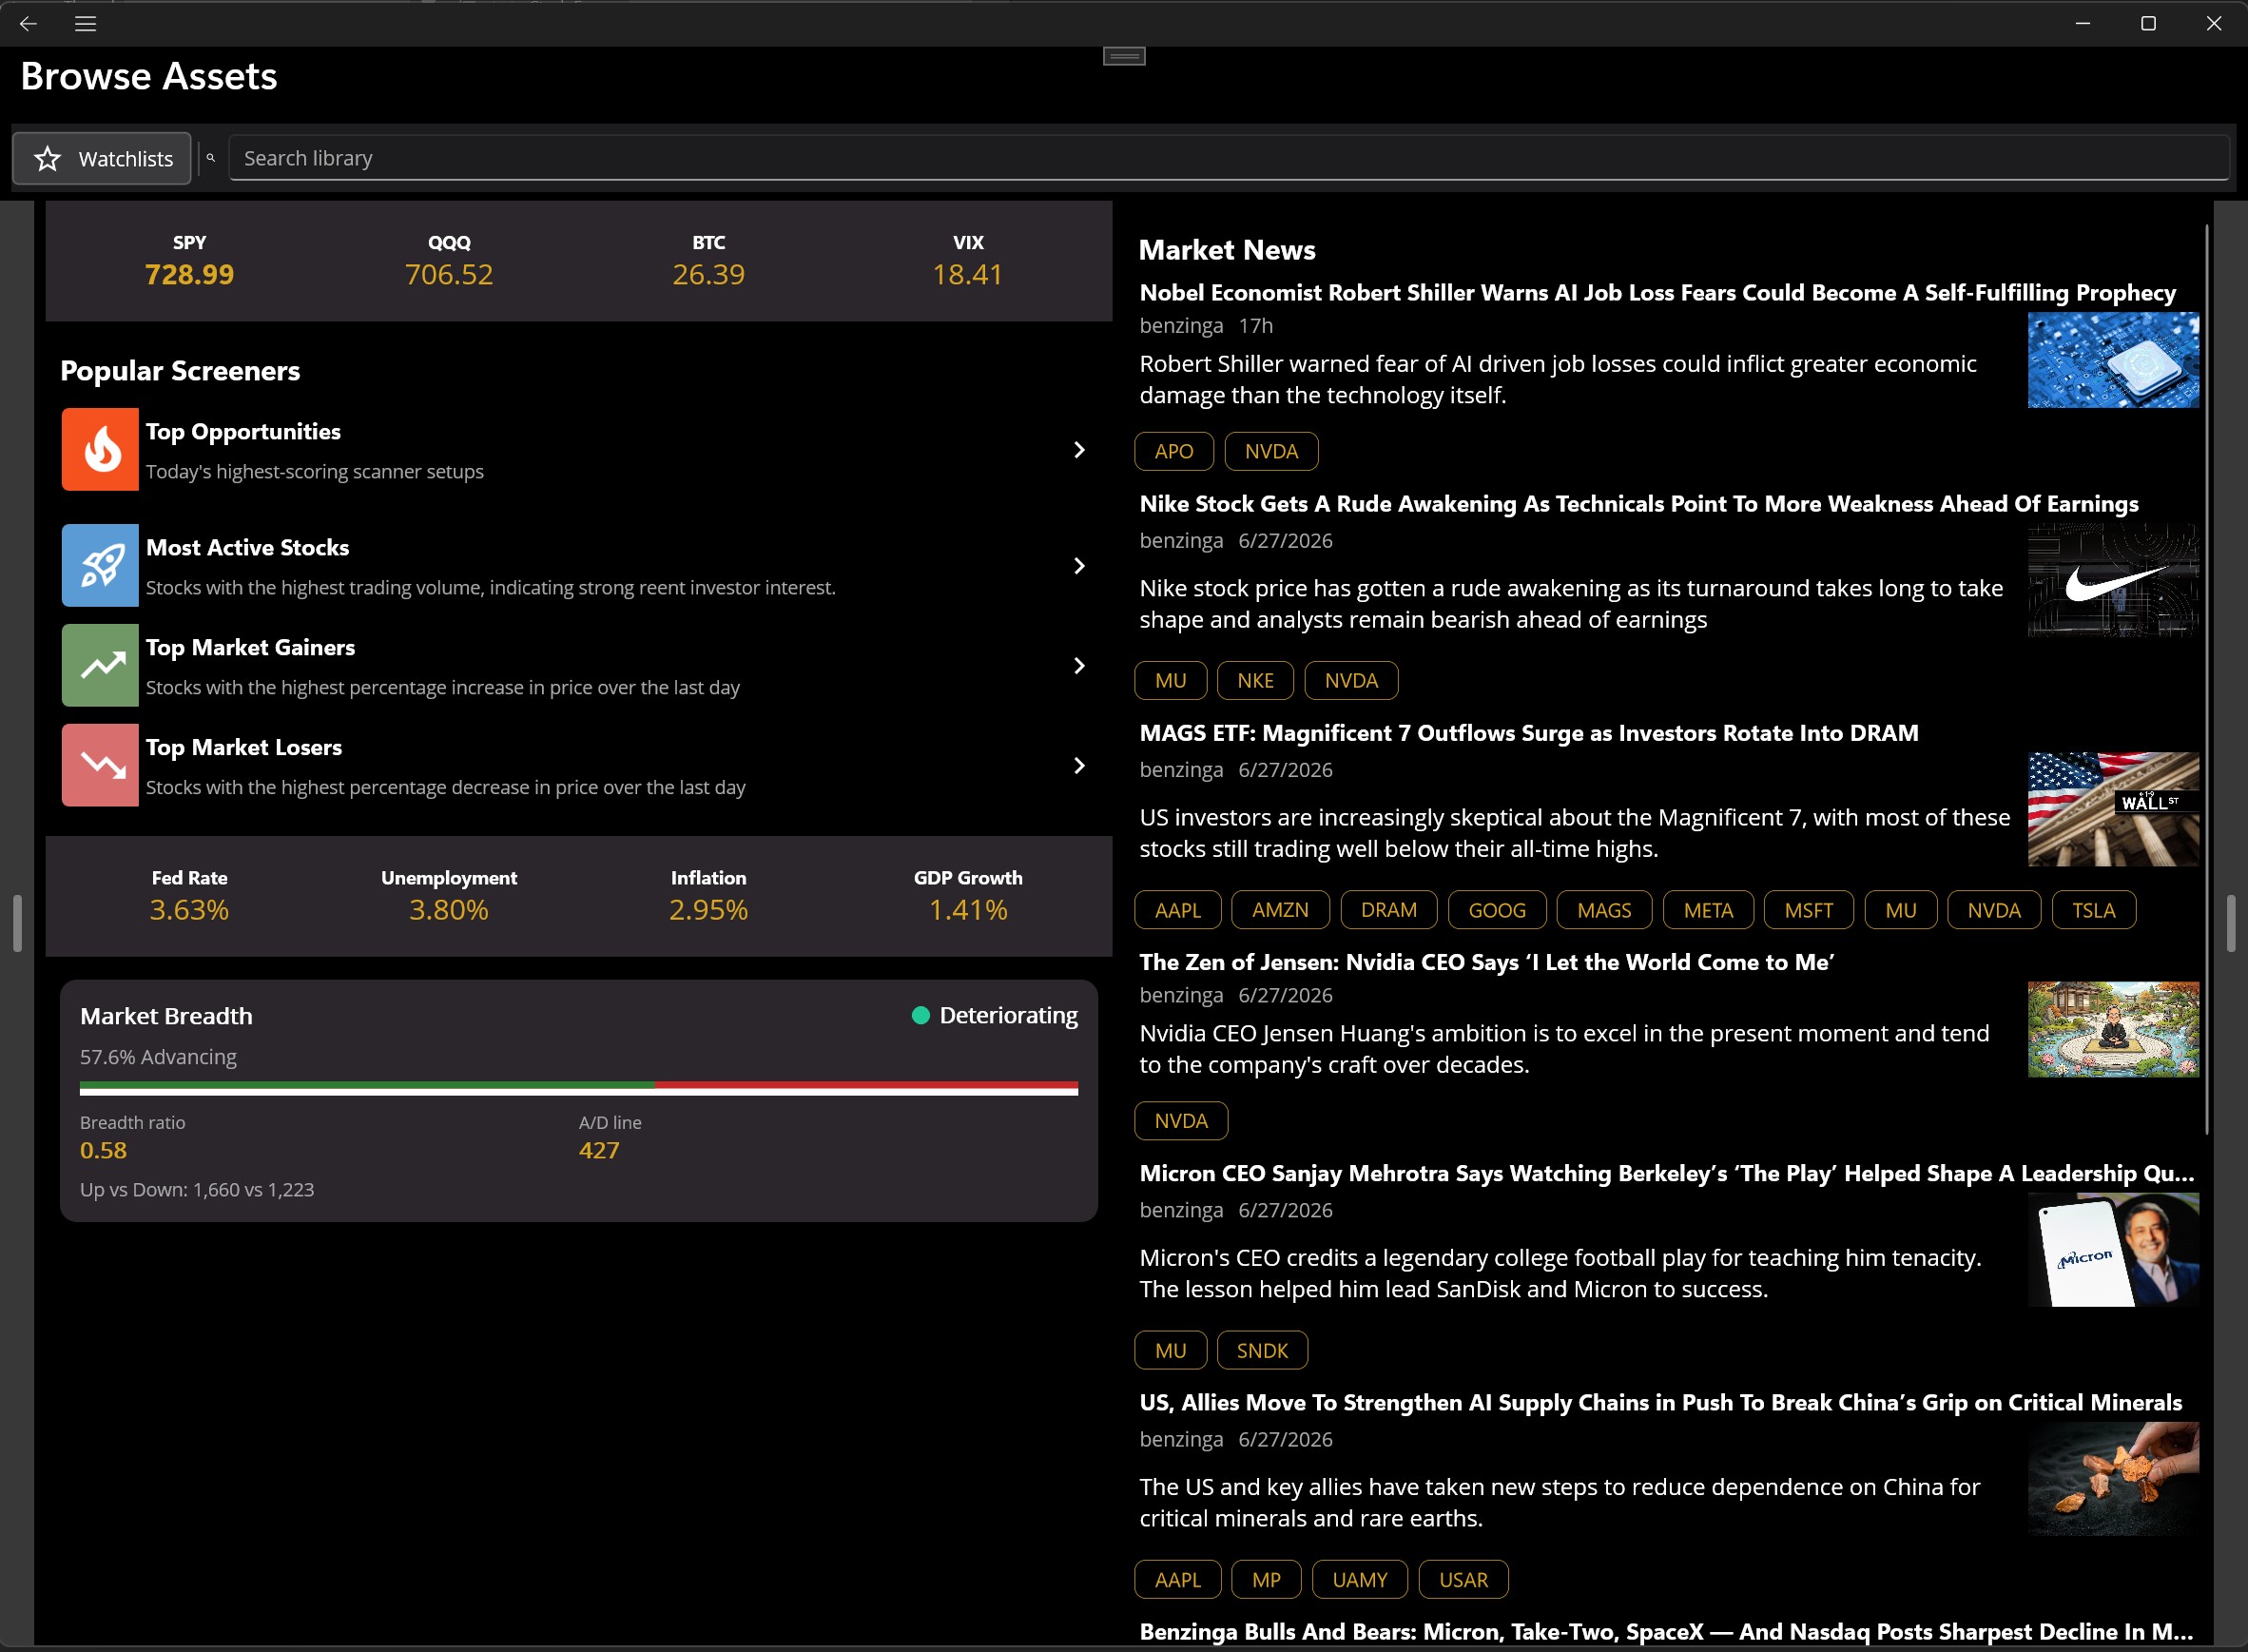Select the DRAM ticker tag
The image size is (2248, 1652).
[1388, 910]
